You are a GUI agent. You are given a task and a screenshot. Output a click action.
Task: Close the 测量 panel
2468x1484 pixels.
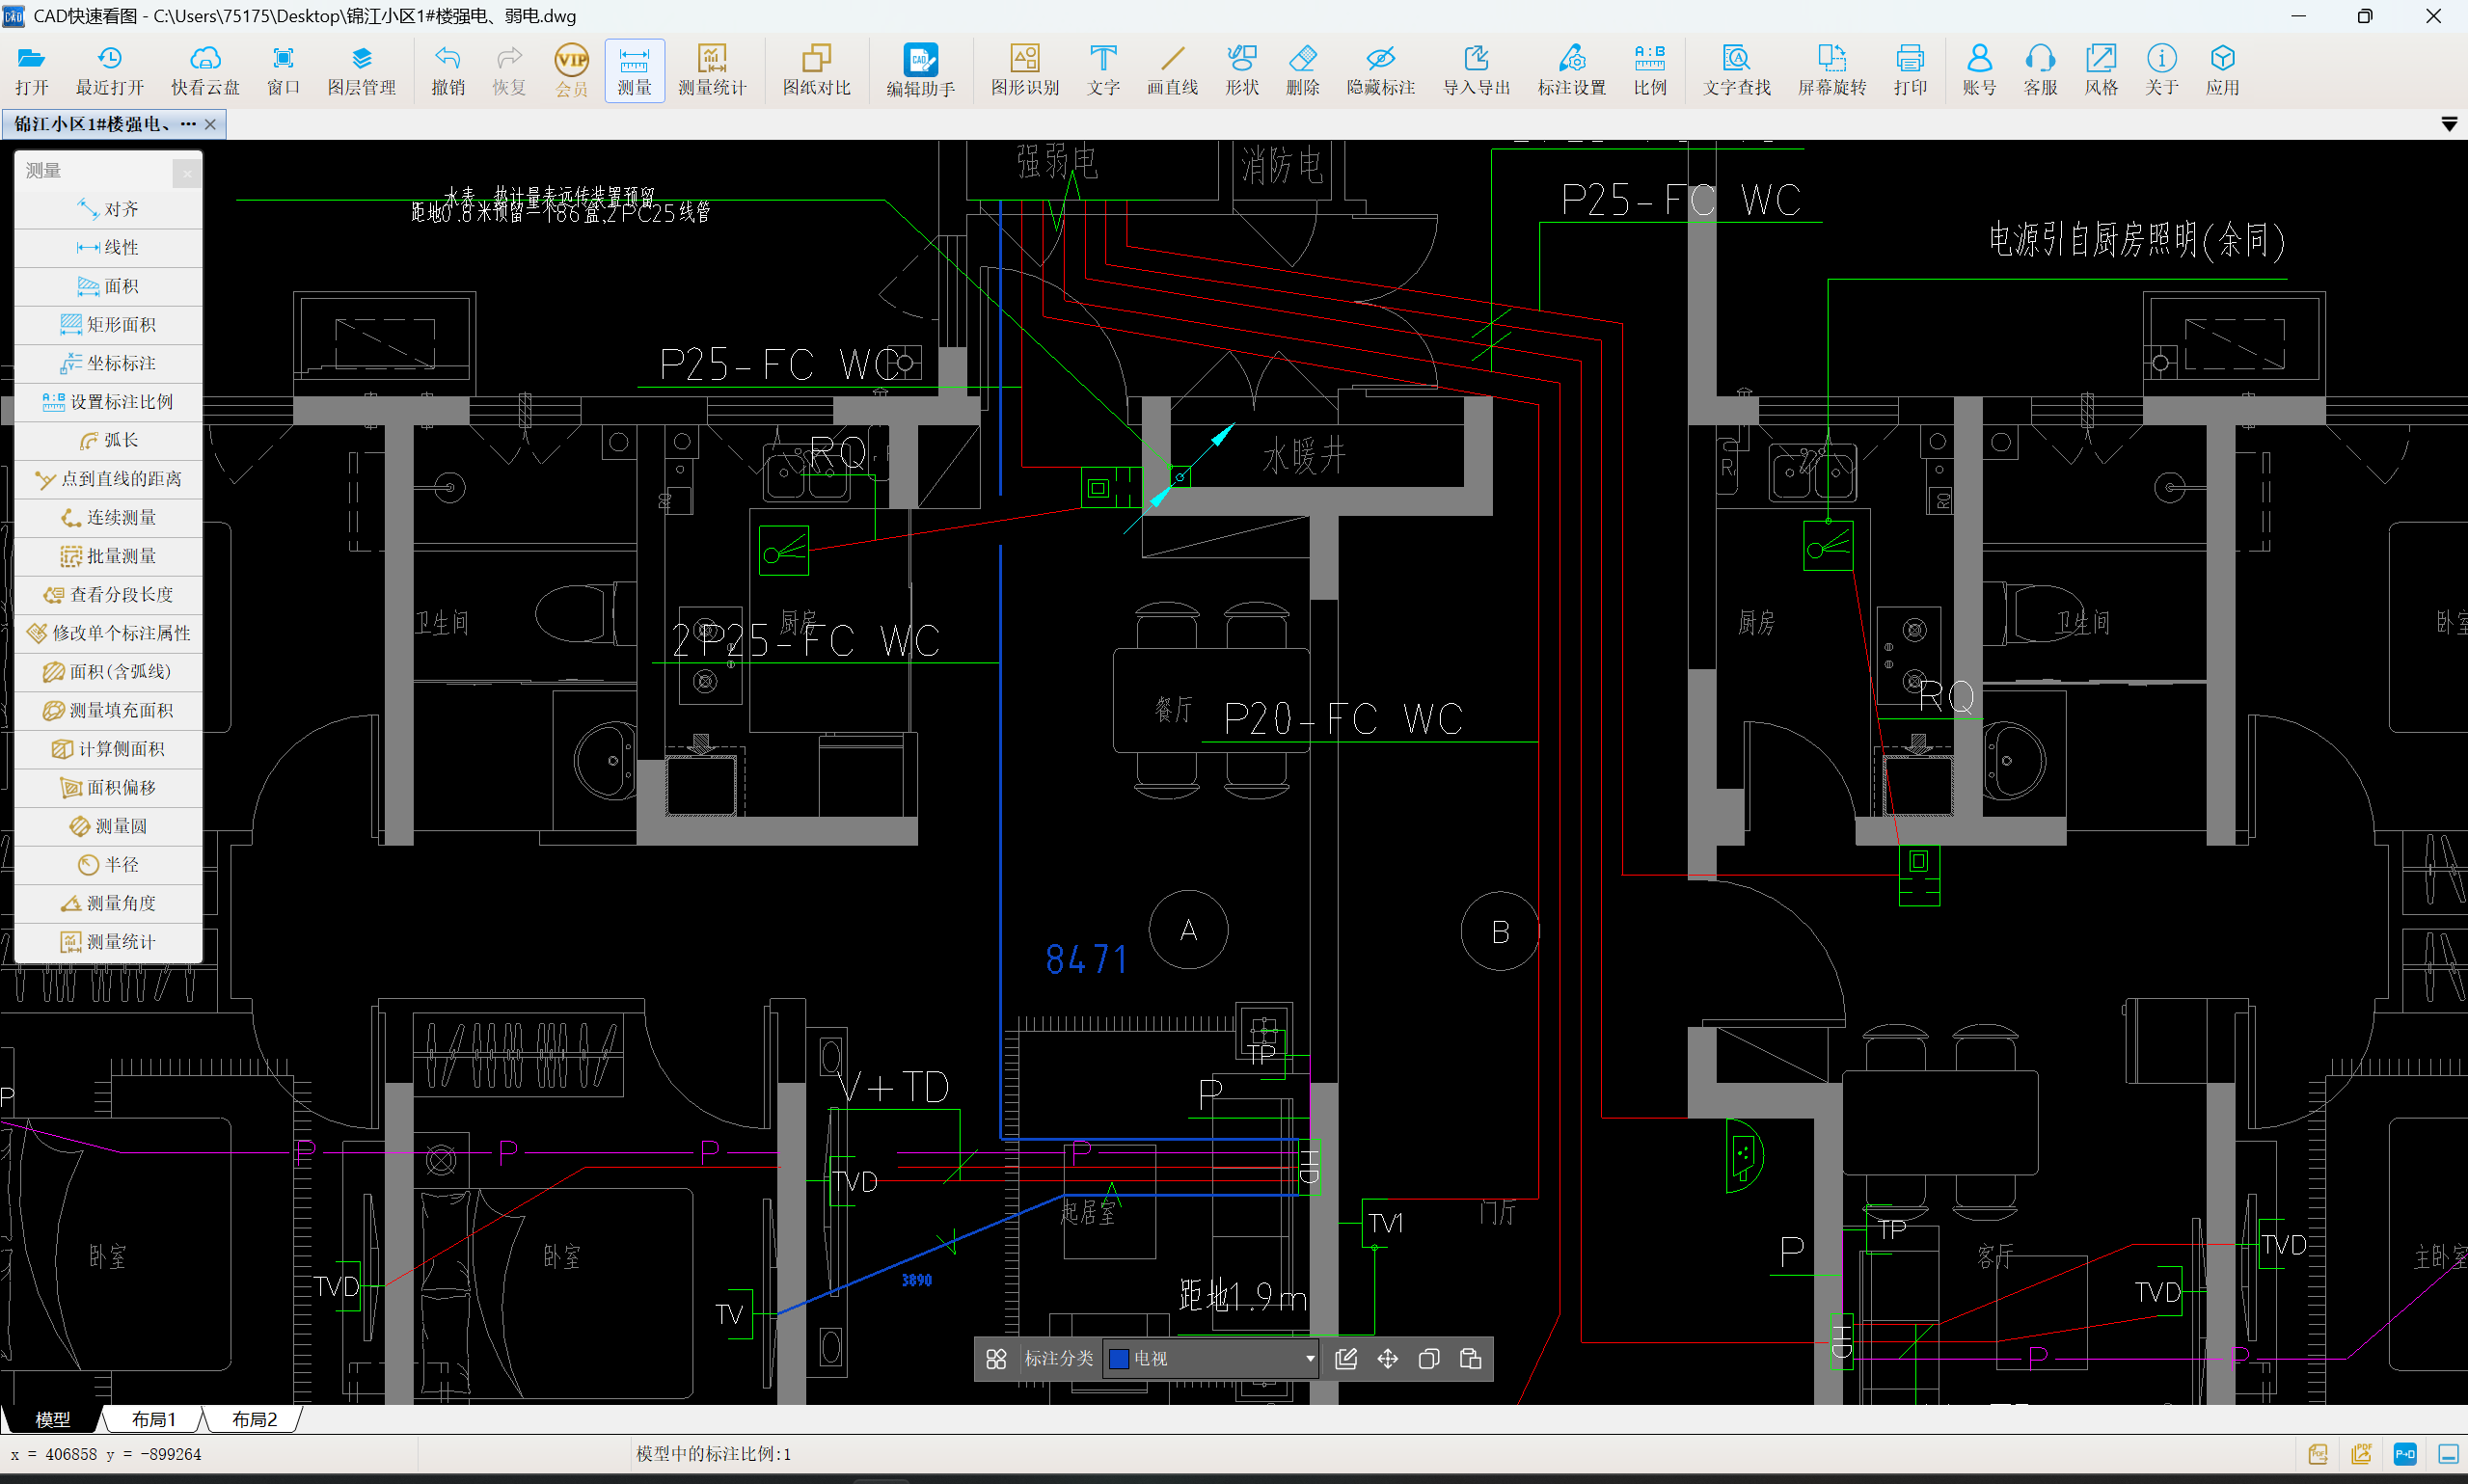point(187,173)
